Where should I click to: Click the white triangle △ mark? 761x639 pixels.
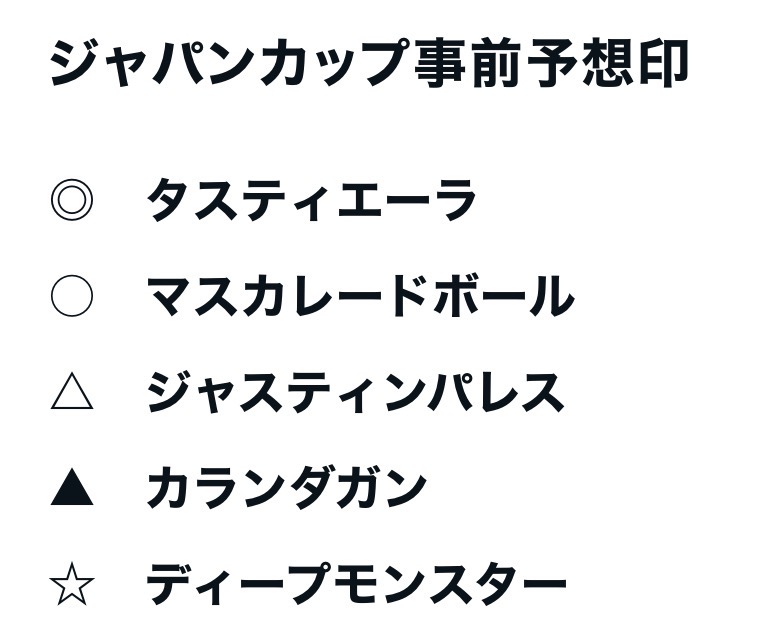pos(71,392)
